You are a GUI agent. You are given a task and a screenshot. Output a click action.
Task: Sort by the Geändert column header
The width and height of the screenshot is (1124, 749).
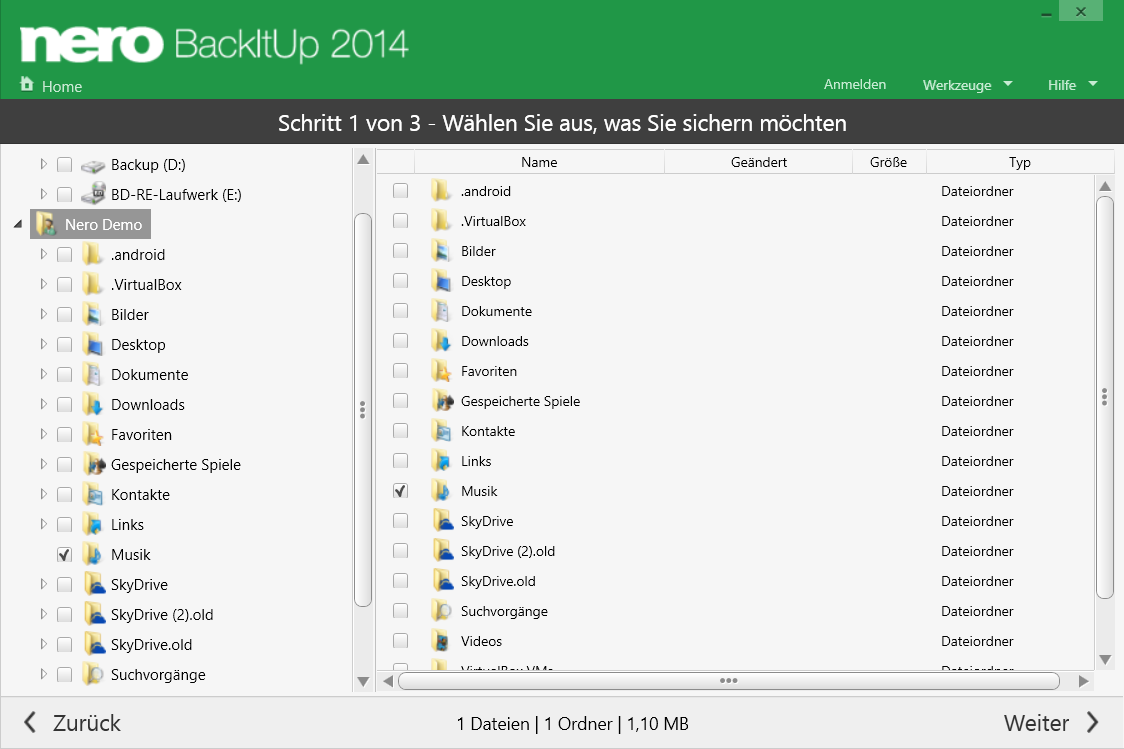[x=758, y=162]
